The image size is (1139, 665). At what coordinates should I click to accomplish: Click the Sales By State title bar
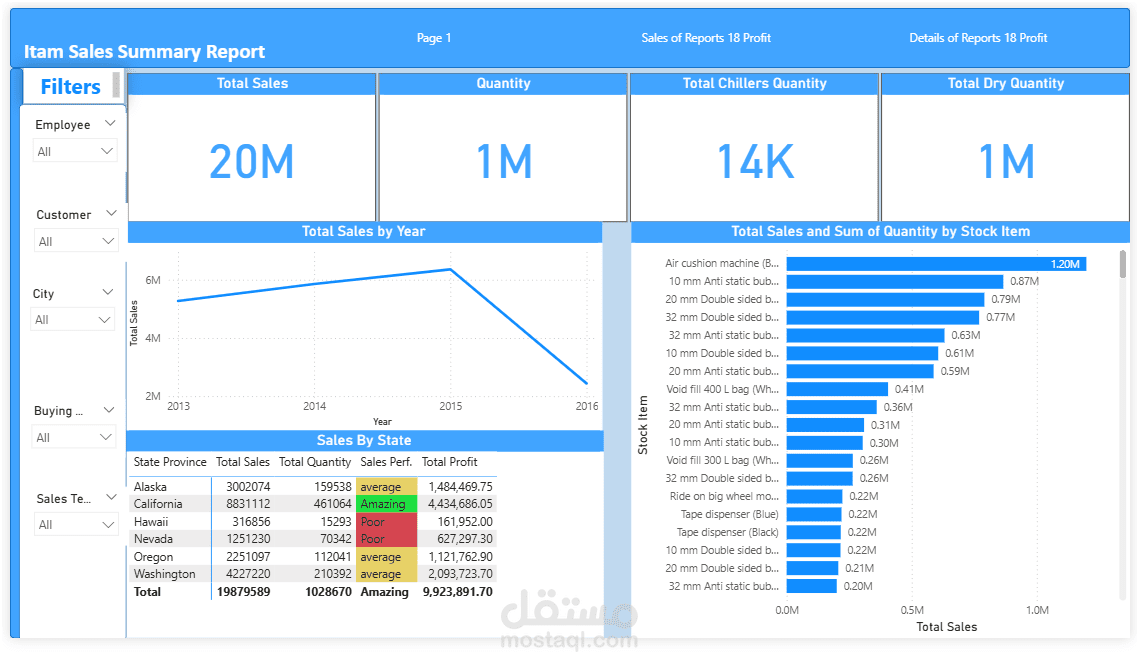(x=365, y=440)
